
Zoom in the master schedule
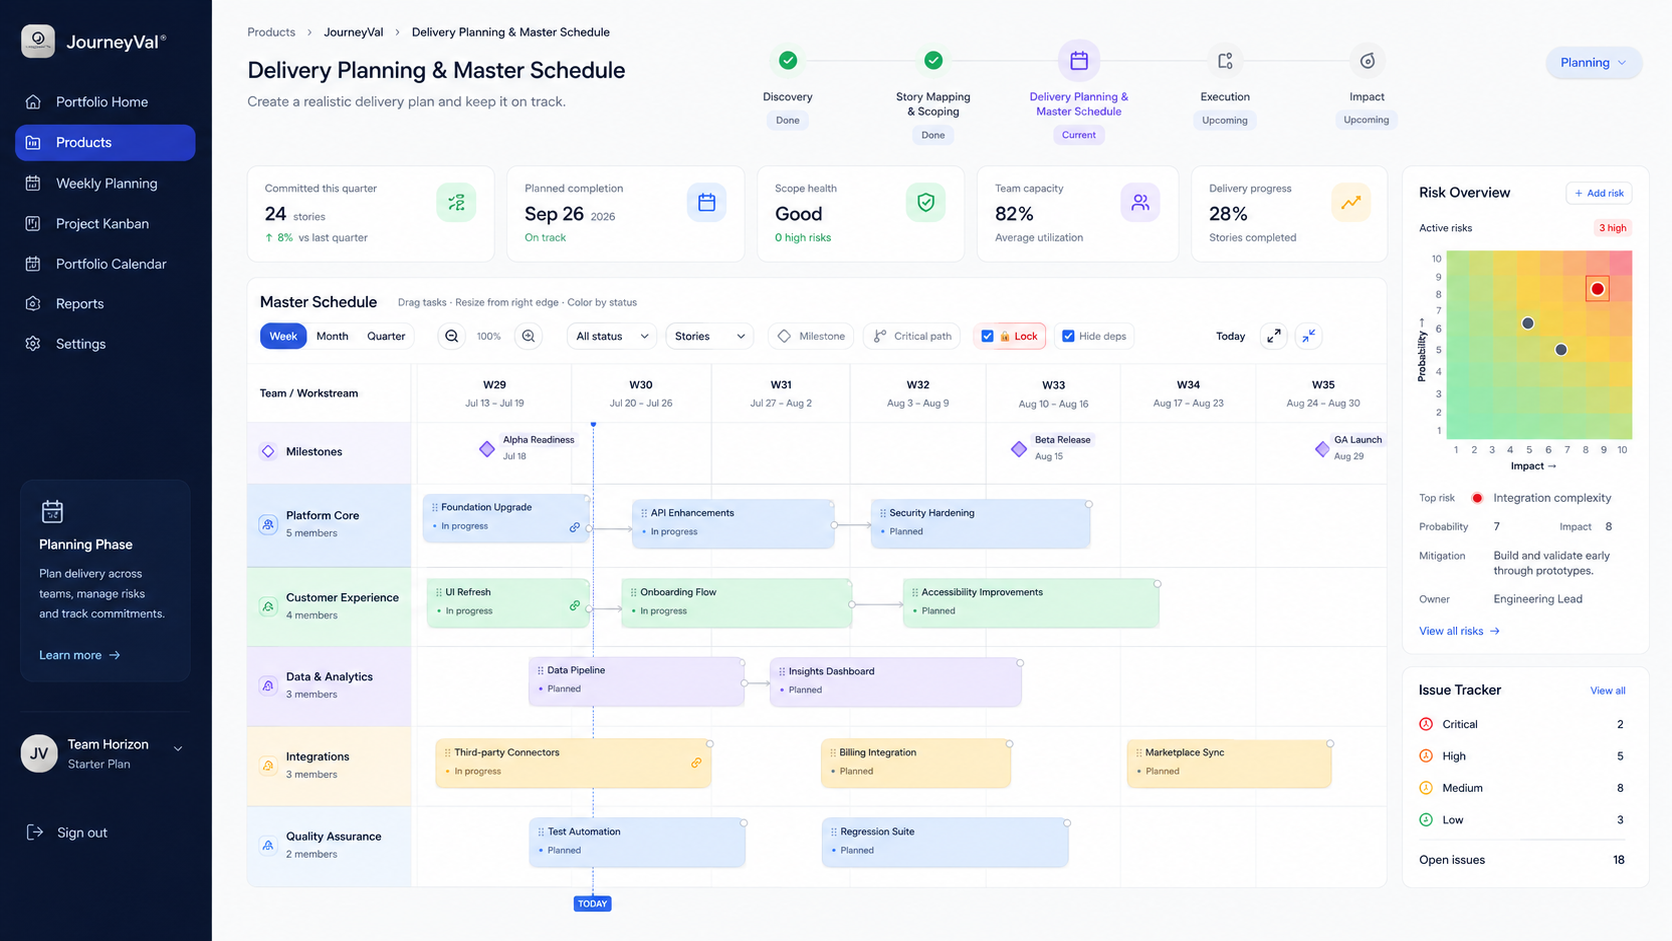529,336
